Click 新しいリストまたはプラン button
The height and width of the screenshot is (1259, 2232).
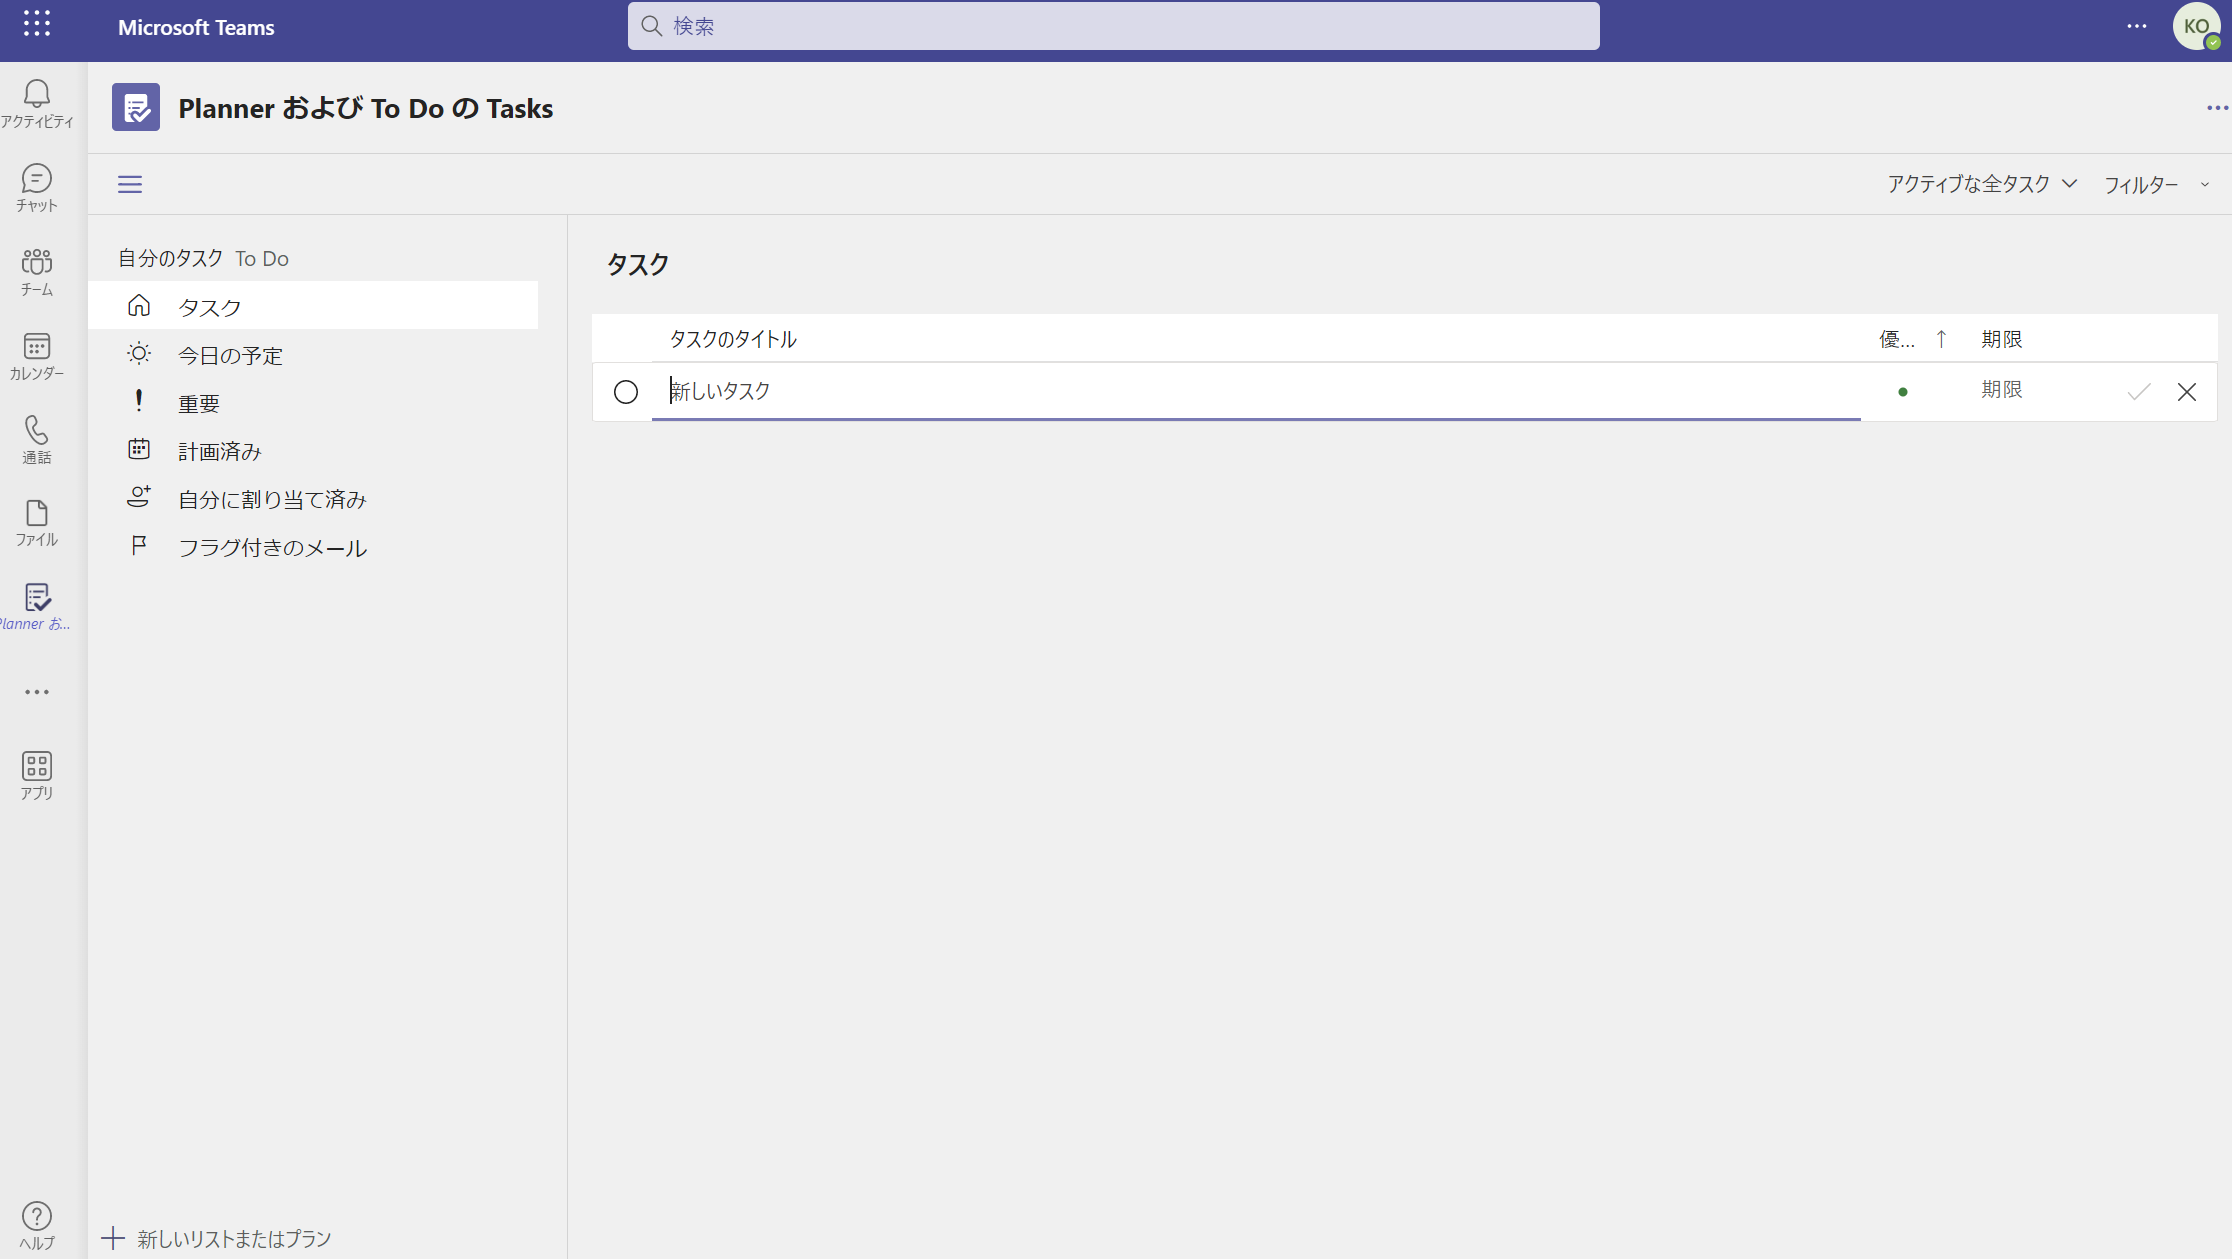pyautogui.click(x=217, y=1238)
